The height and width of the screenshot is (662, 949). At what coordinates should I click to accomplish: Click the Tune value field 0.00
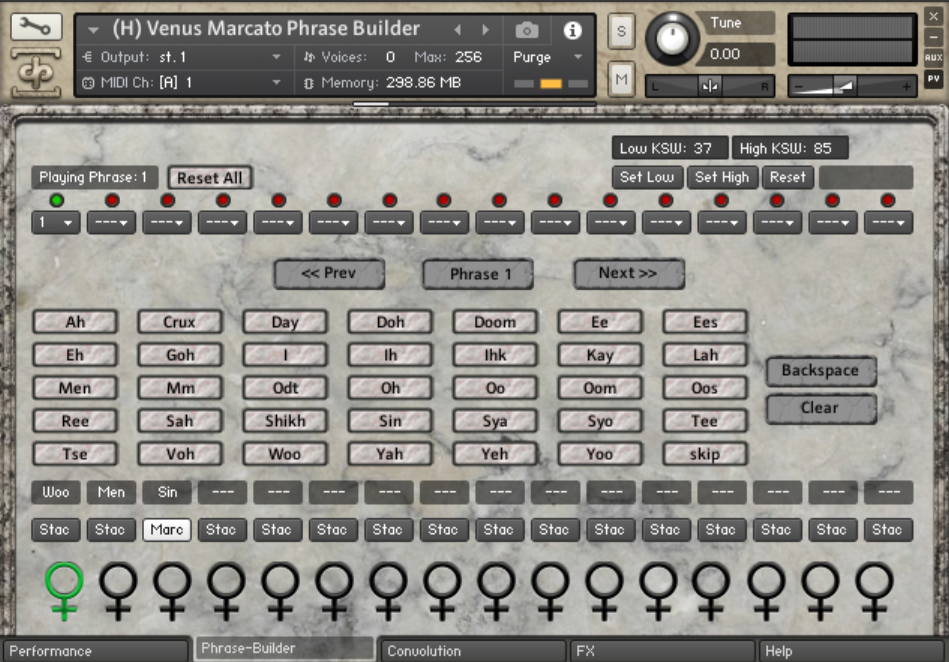[737, 54]
